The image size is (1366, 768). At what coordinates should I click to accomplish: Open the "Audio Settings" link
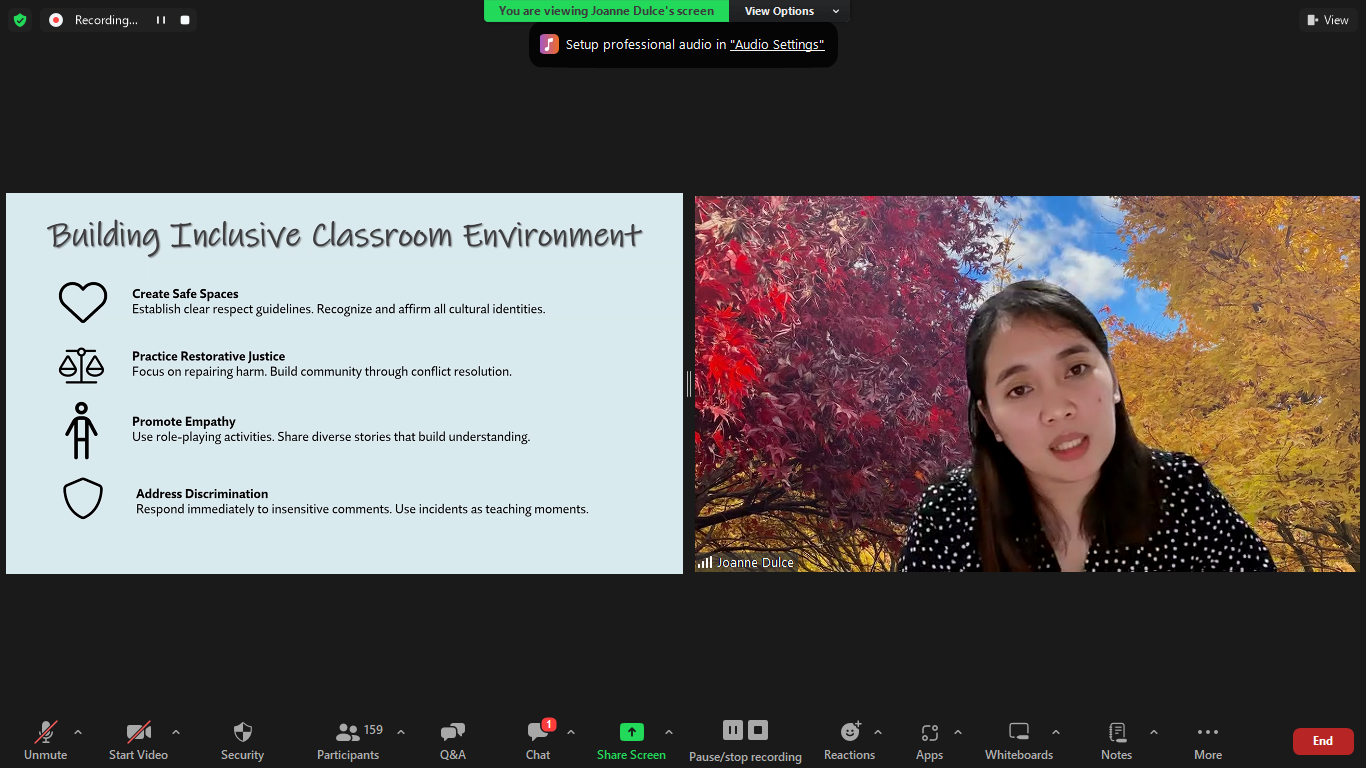coord(777,45)
